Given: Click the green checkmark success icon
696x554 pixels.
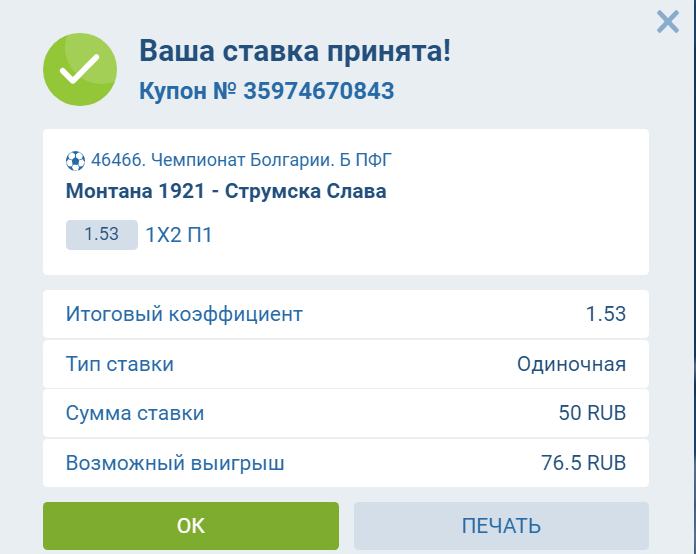Looking at the screenshot, I should coord(79,69).
